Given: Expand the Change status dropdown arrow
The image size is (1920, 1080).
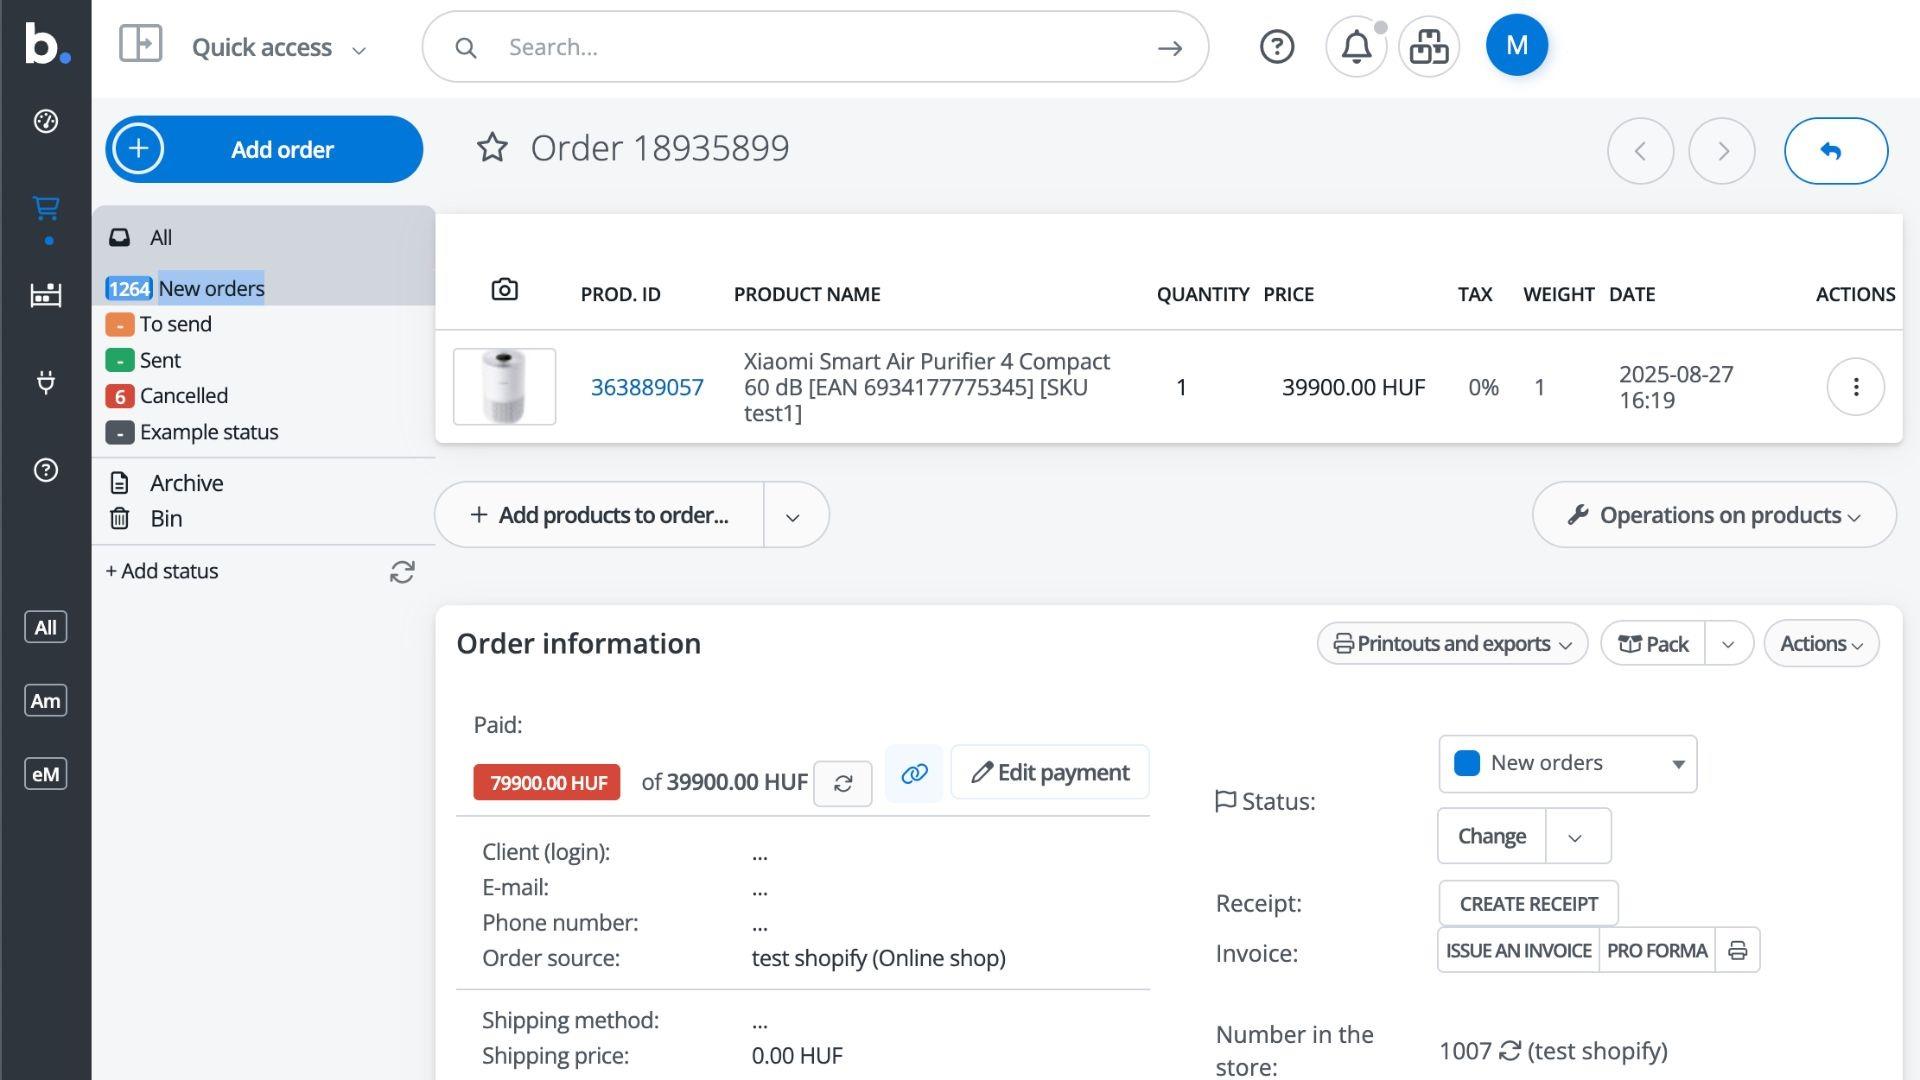Looking at the screenshot, I should point(1577,837).
